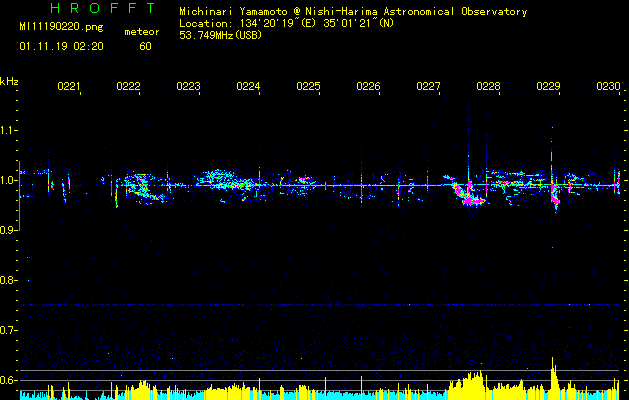
Task: Click the 1.1 frequency axis label
Action: coord(8,130)
